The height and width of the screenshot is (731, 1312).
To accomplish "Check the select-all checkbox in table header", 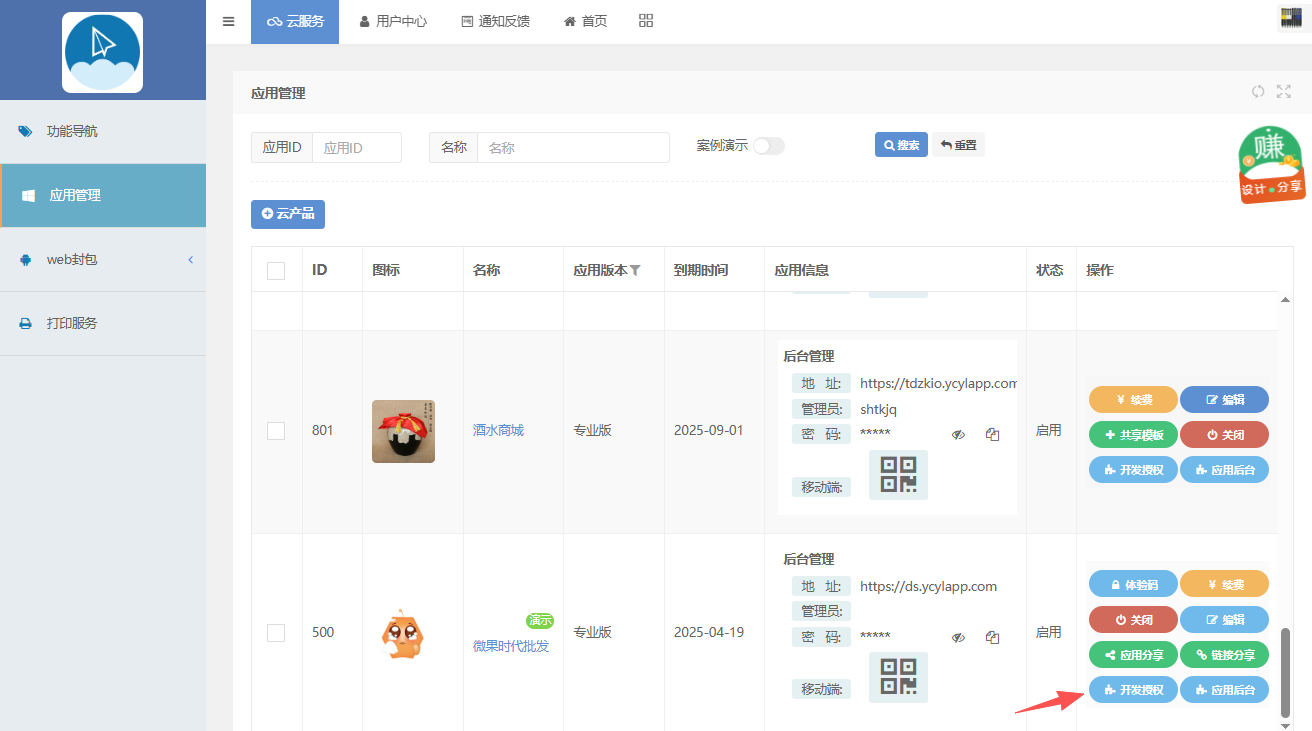I will coord(276,271).
